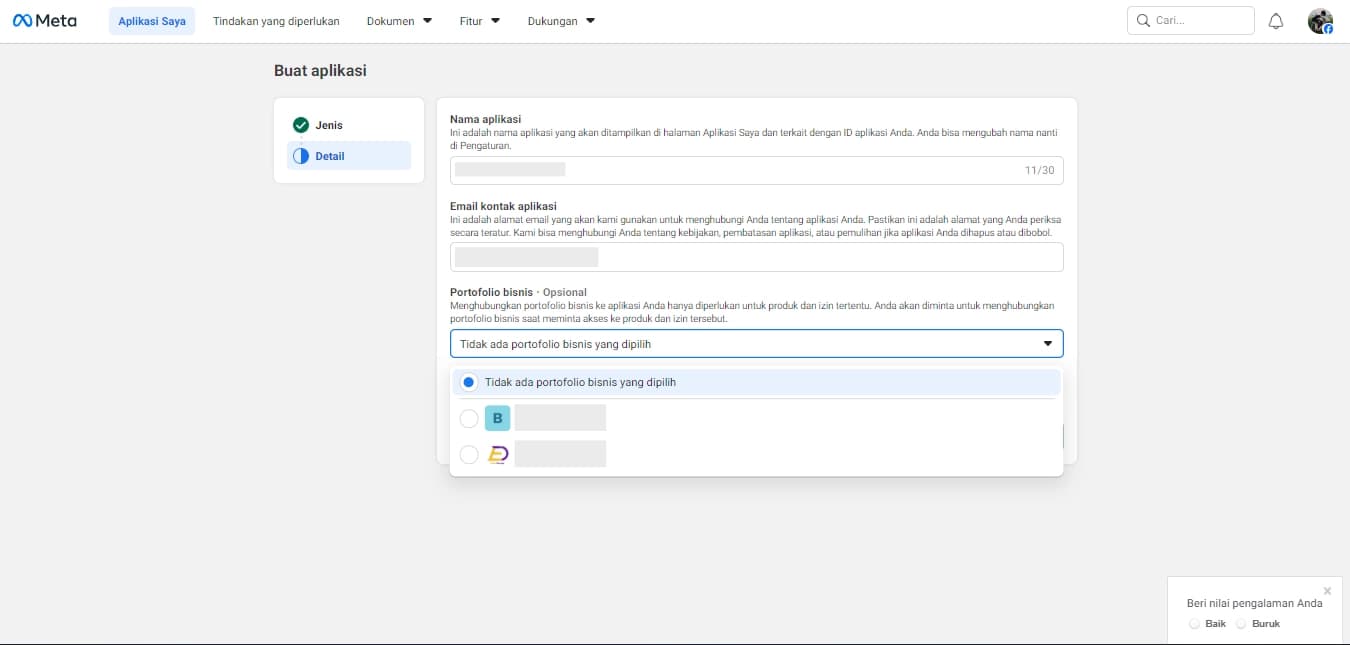
Task: Open the profile avatar menu
Action: (x=1320, y=21)
